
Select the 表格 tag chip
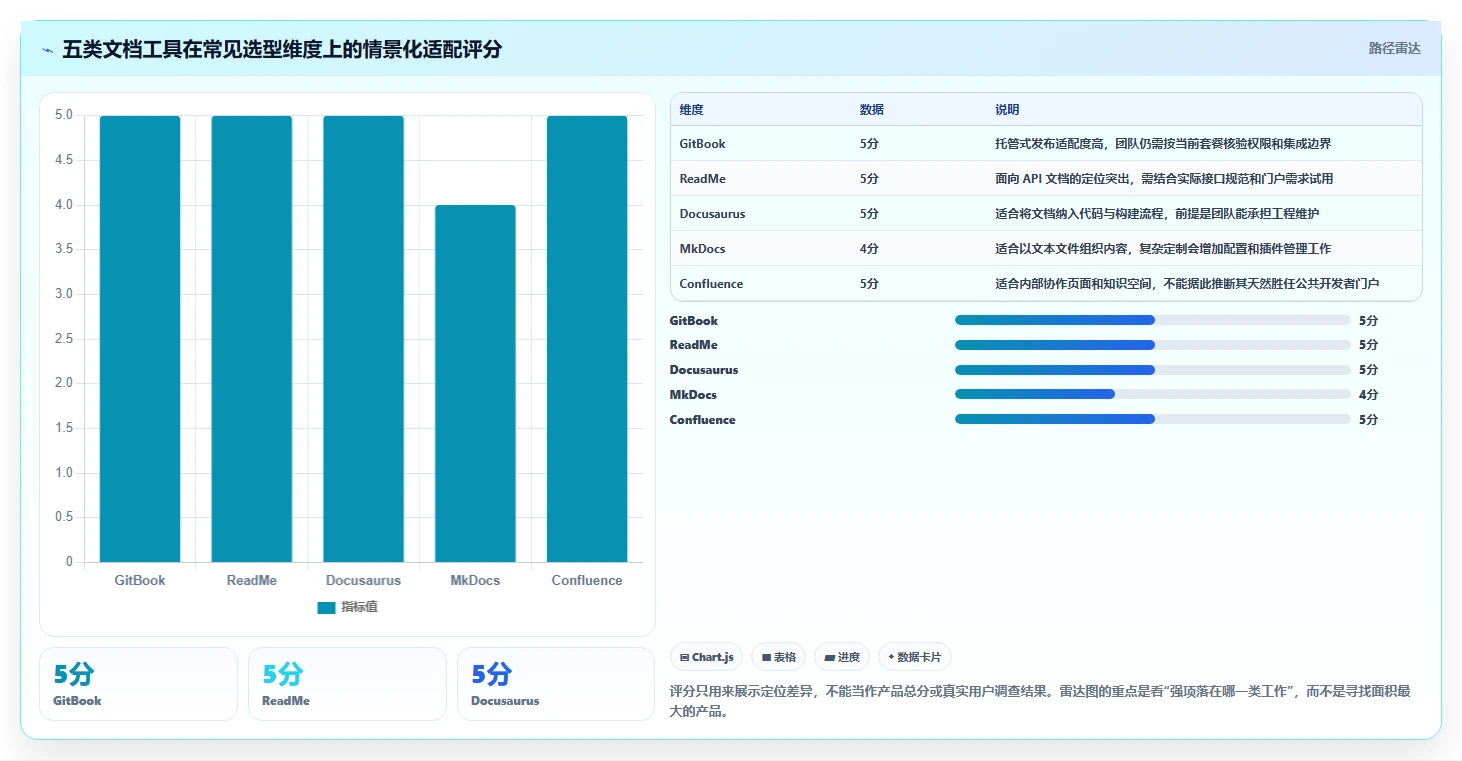[778, 657]
